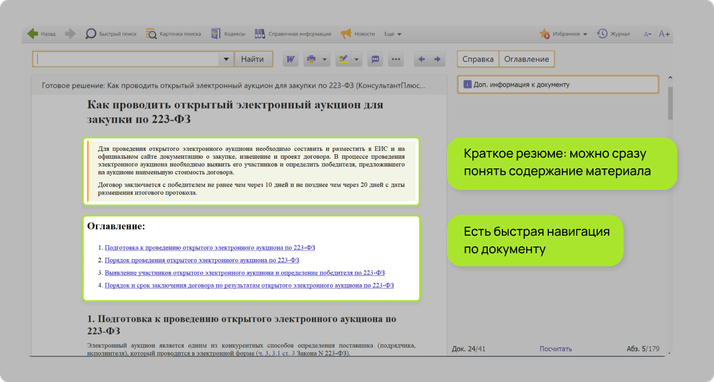Click the Посчитать link
Image resolution: width=714 pixels, height=382 pixels.
556,349
